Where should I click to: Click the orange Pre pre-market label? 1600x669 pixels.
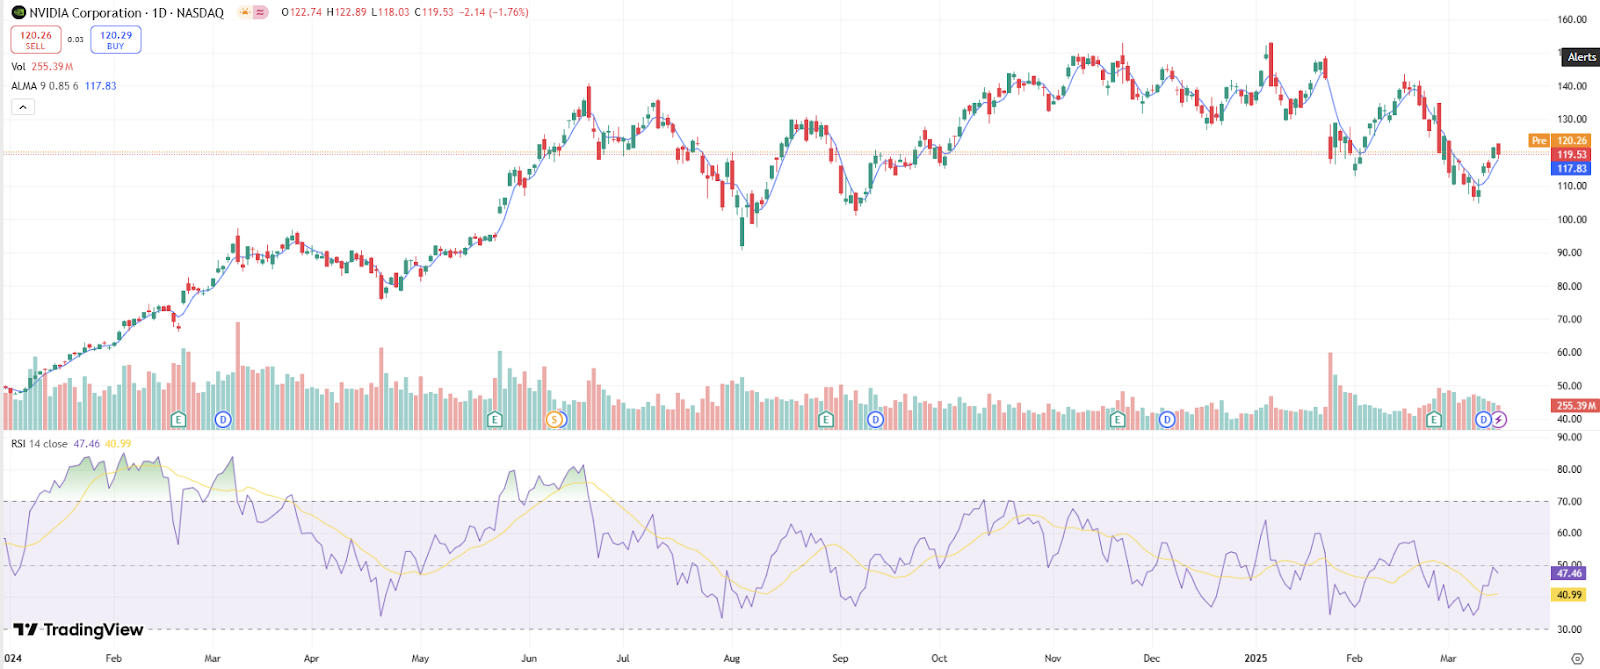point(1539,141)
